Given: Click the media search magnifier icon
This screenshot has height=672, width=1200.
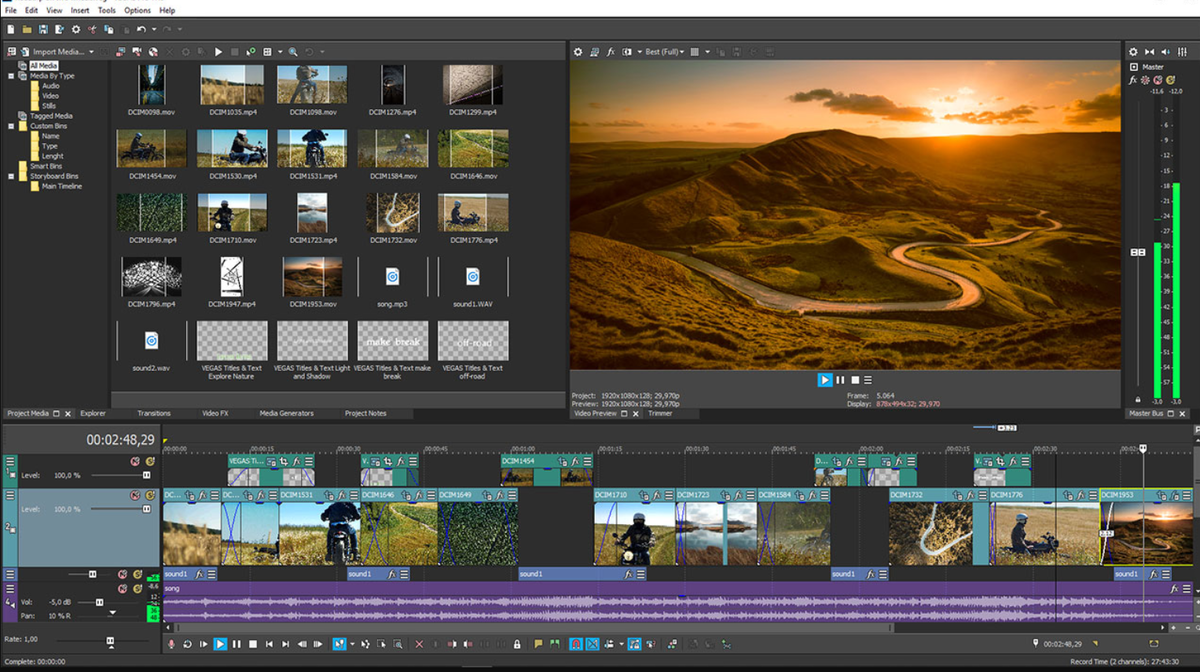Looking at the screenshot, I should pyautogui.click(x=293, y=51).
